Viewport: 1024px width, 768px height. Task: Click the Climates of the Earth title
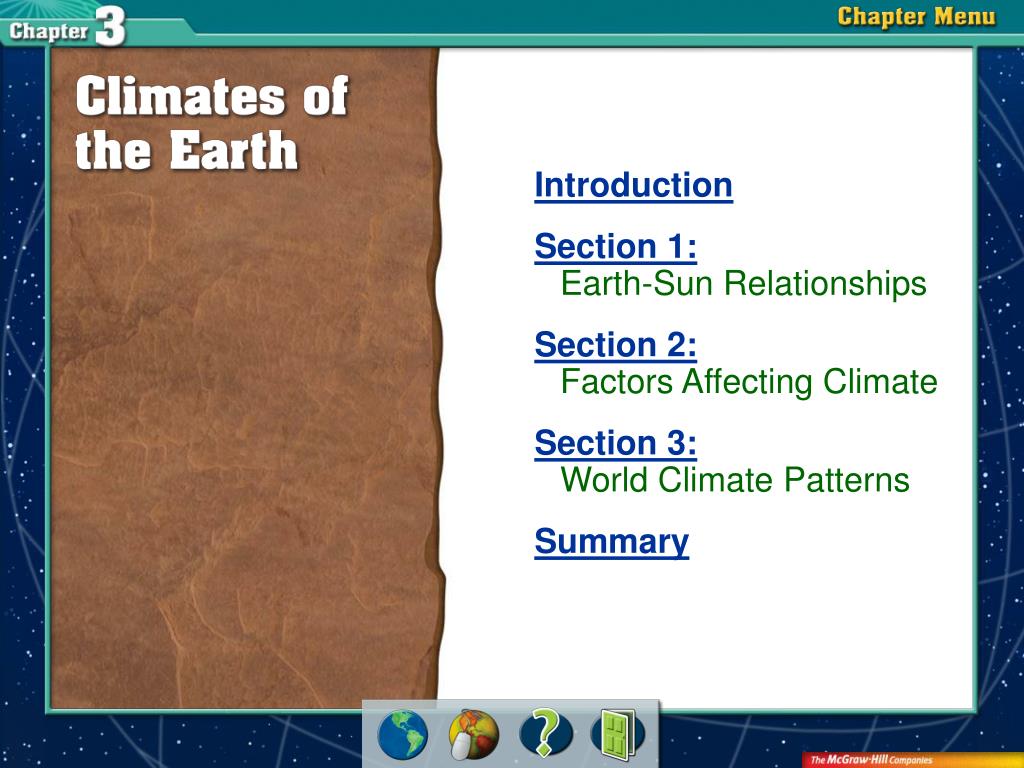coord(212,123)
